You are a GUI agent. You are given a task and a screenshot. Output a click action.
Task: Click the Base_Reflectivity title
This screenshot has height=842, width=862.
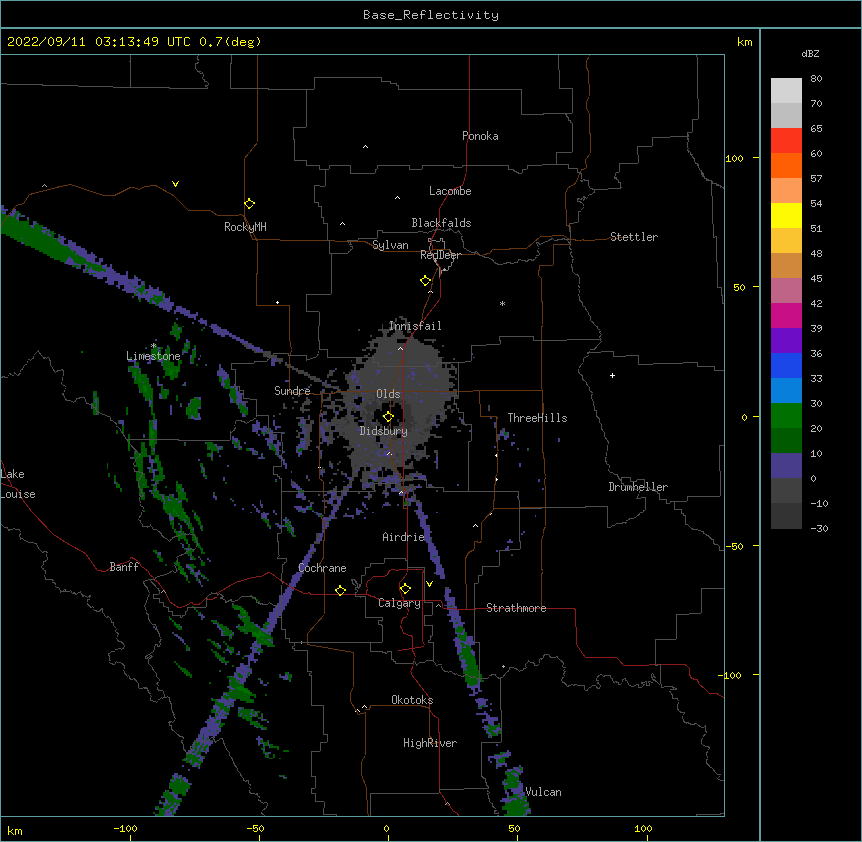(431, 15)
